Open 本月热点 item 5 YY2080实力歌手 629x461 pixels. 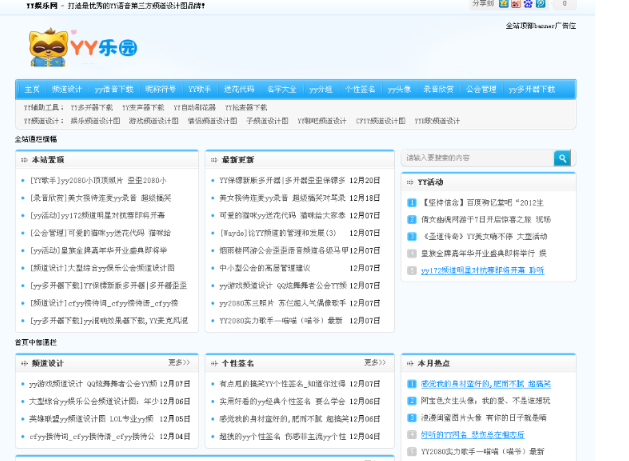point(483,451)
